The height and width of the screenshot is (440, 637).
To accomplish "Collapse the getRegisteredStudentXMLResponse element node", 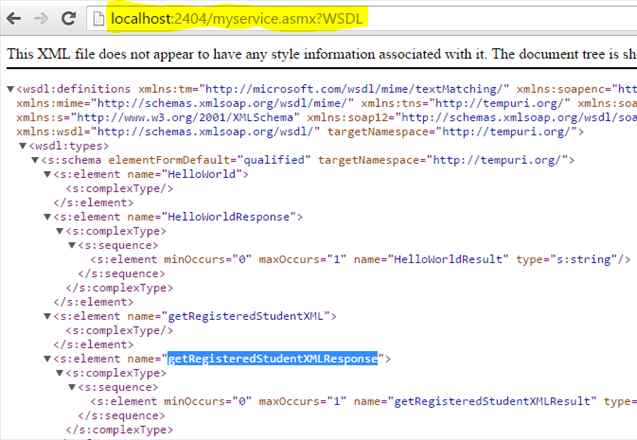I will point(47,359).
